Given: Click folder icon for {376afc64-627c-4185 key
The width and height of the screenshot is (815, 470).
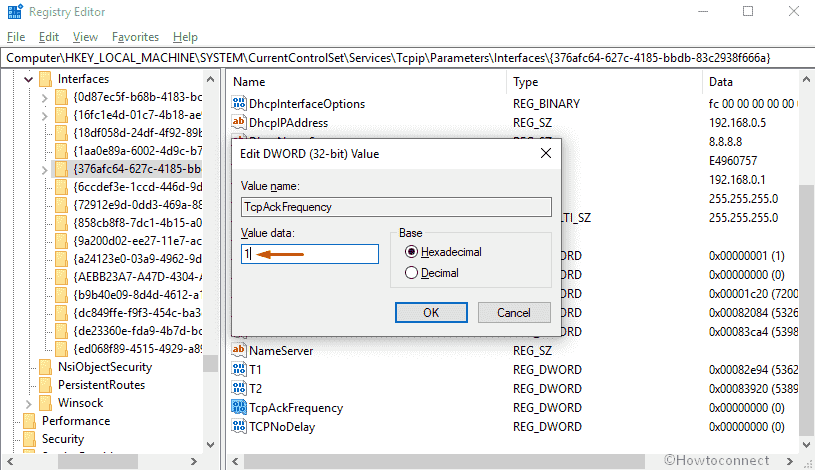Looking at the screenshot, I should (x=61, y=169).
